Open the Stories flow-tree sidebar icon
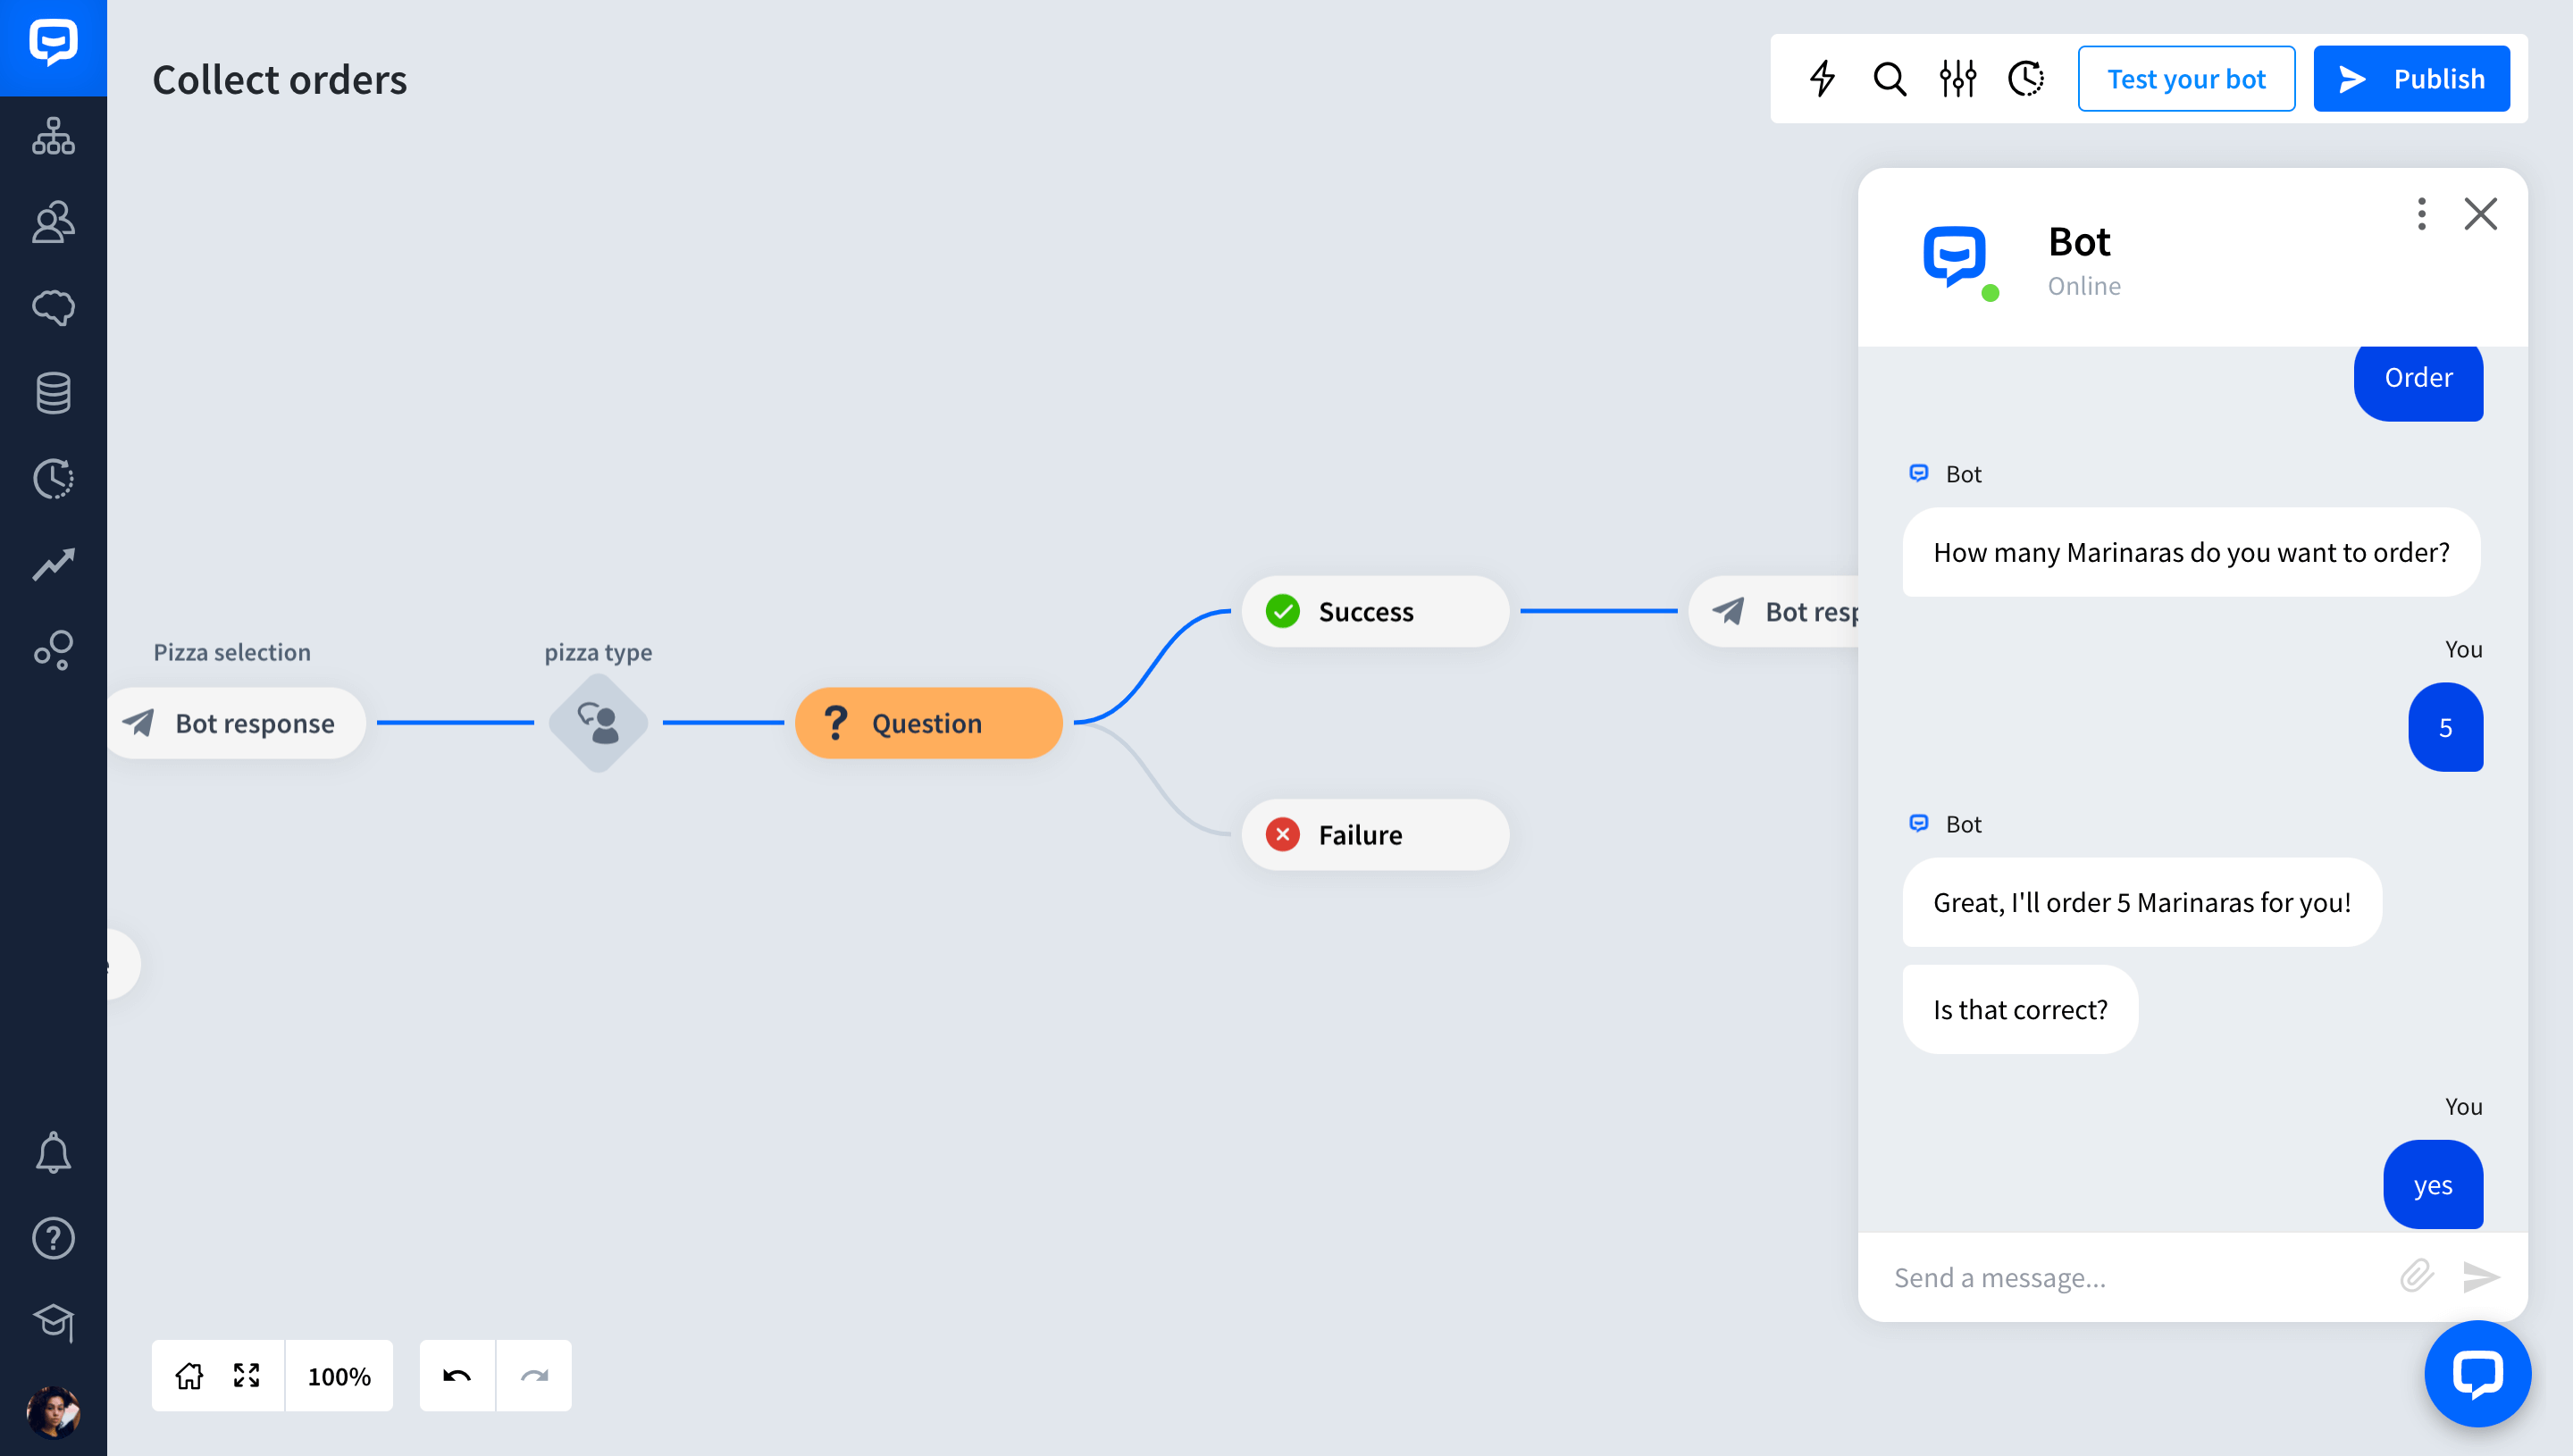Screen dimensions: 2573x1456 pos(53,136)
